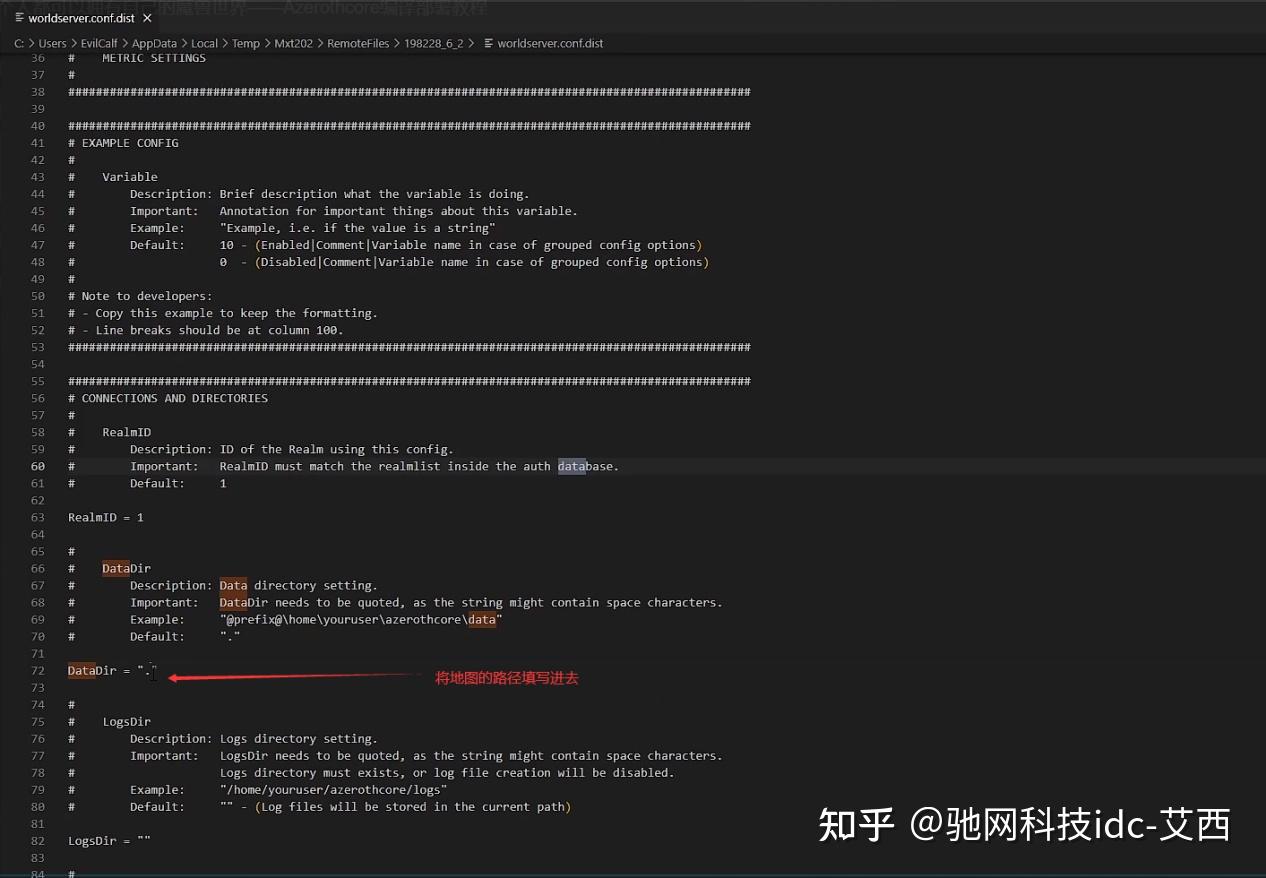Screen dimensions: 1266x878
Task: Click line number 63 beside RealmID
Action: [x=37, y=517]
